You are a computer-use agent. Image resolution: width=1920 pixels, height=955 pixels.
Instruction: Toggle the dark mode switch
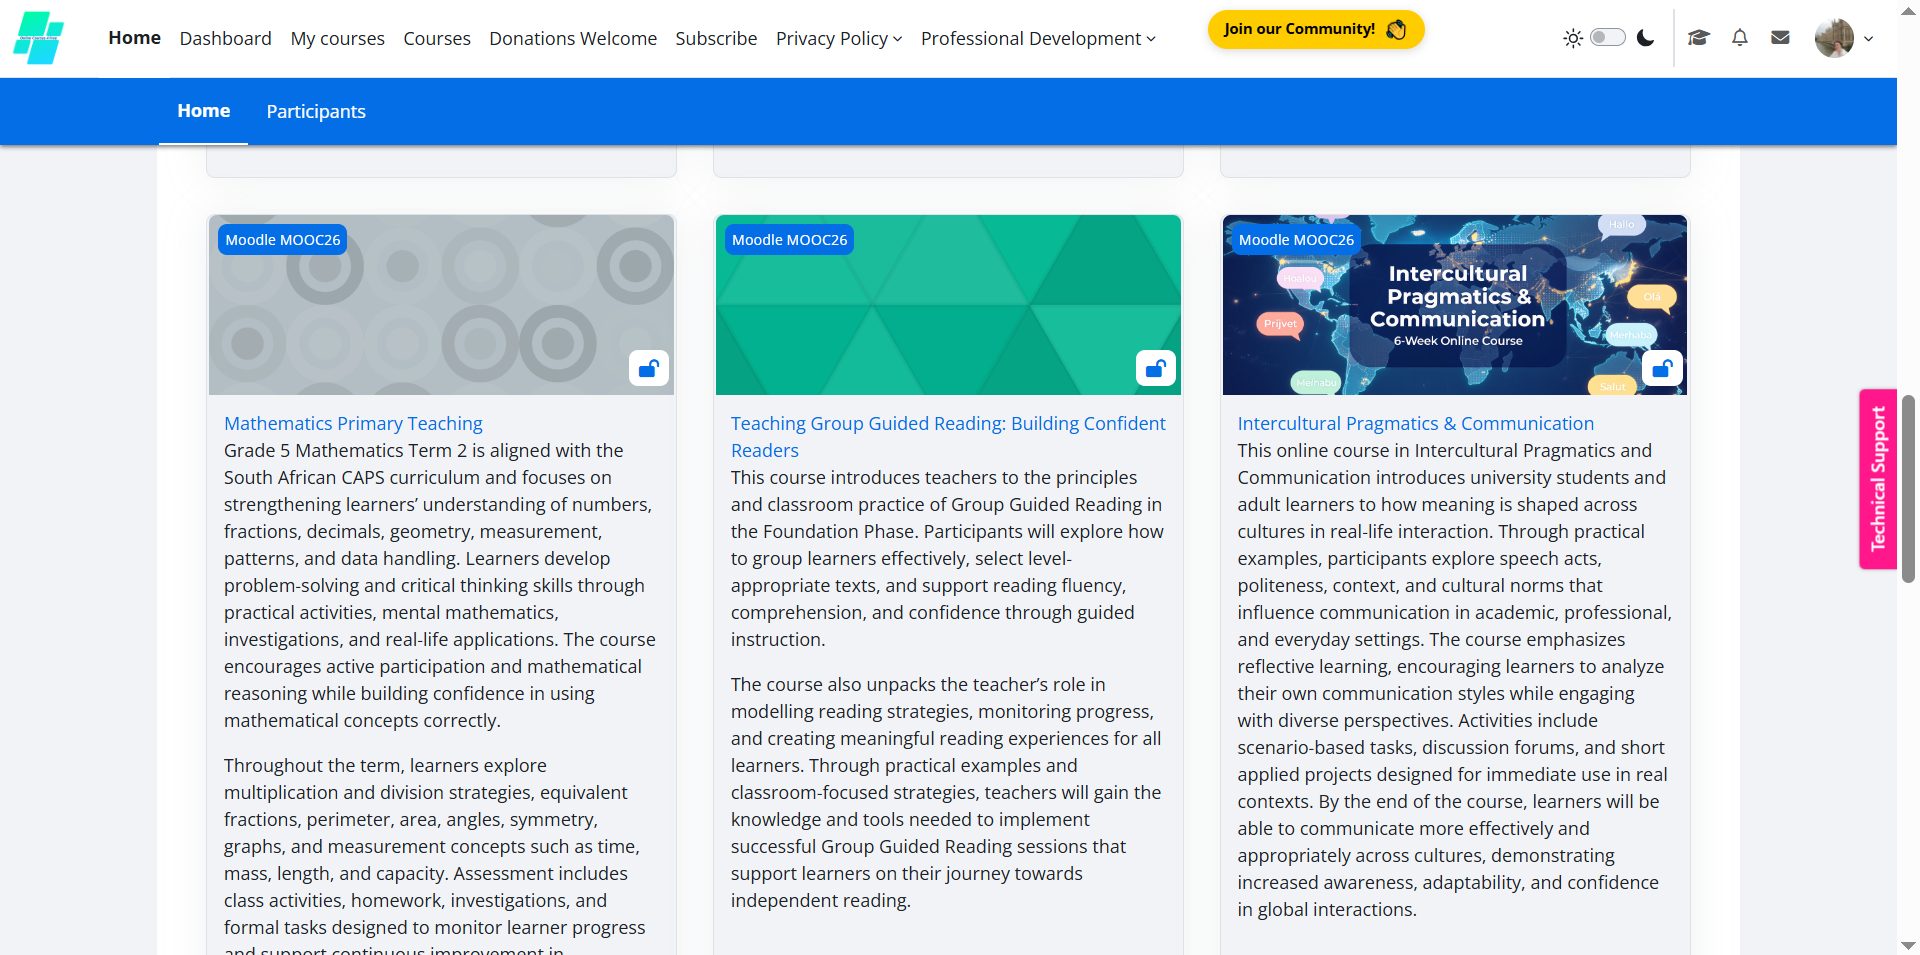1608,37
